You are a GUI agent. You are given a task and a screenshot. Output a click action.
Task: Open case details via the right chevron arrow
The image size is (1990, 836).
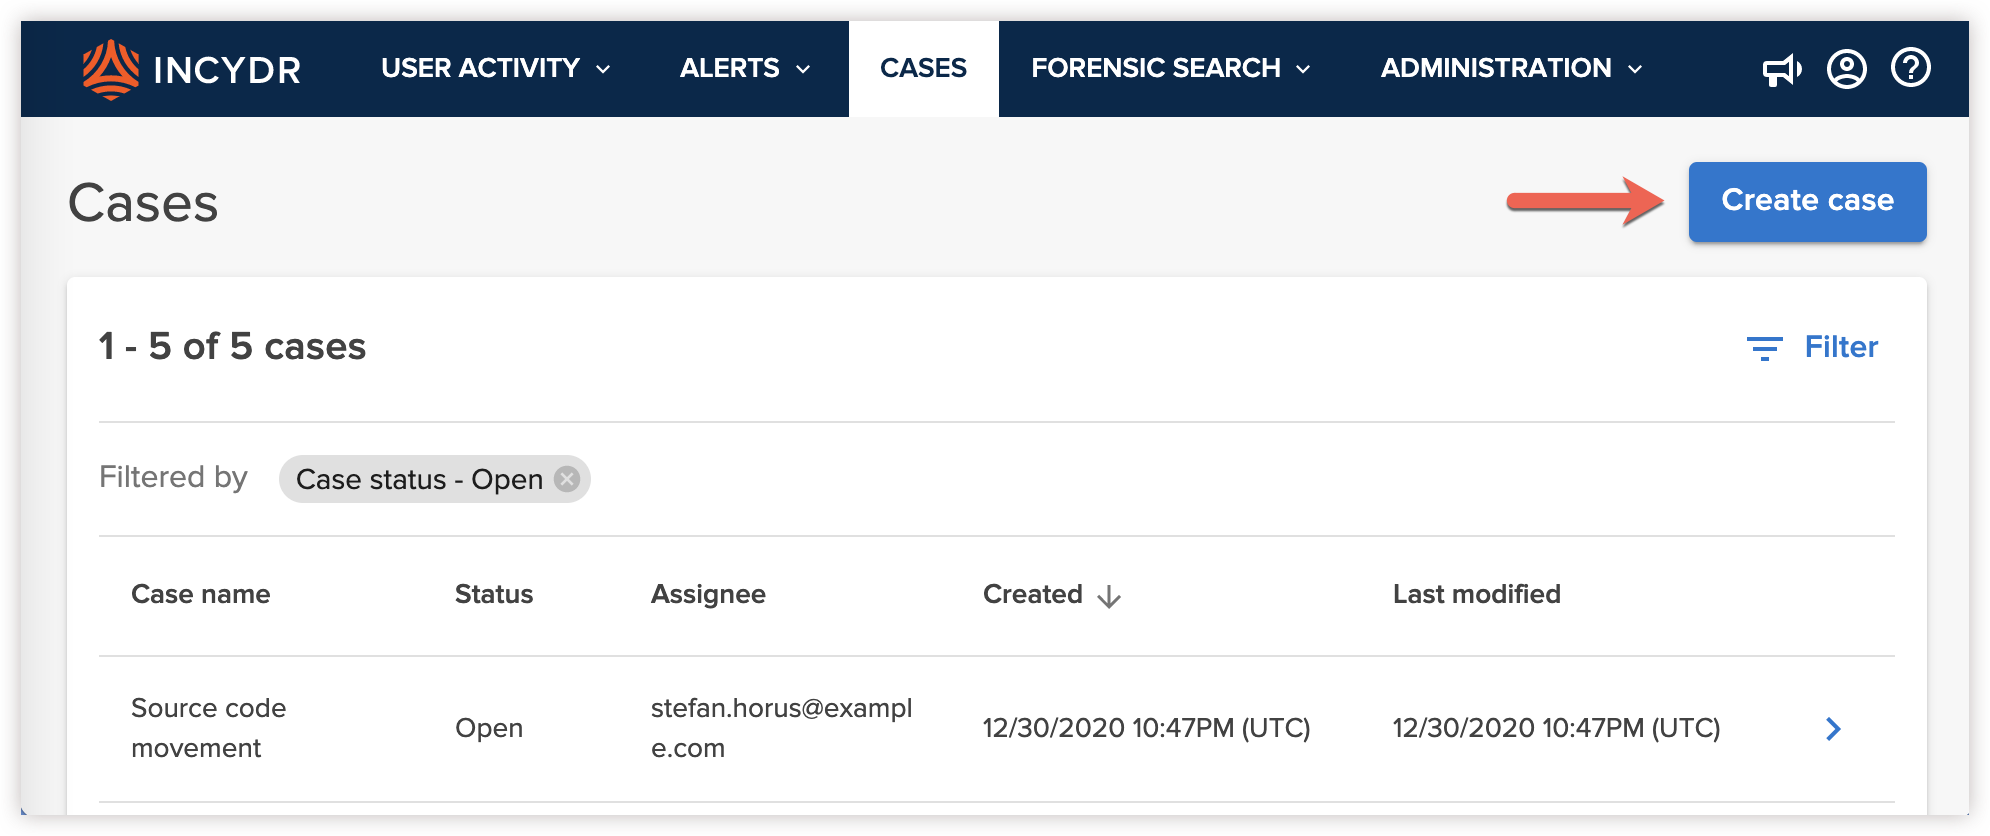tap(1834, 729)
